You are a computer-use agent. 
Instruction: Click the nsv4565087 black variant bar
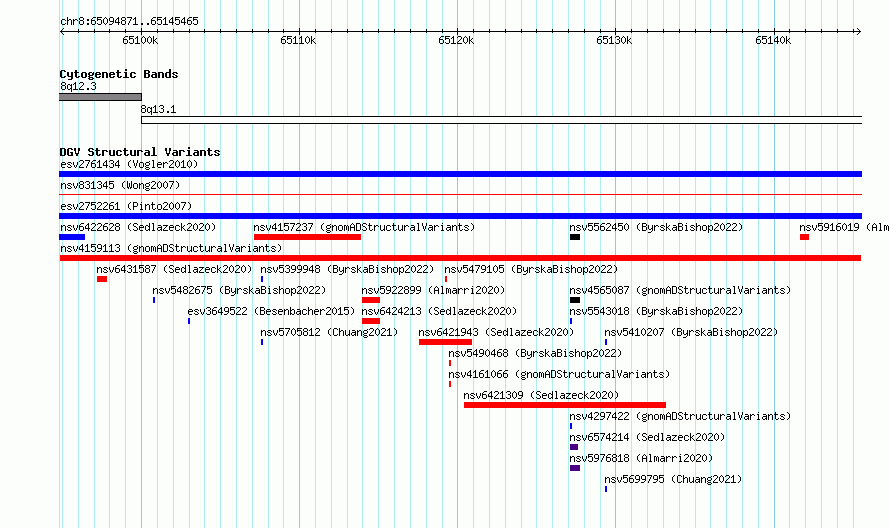click(x=575, y=300)
